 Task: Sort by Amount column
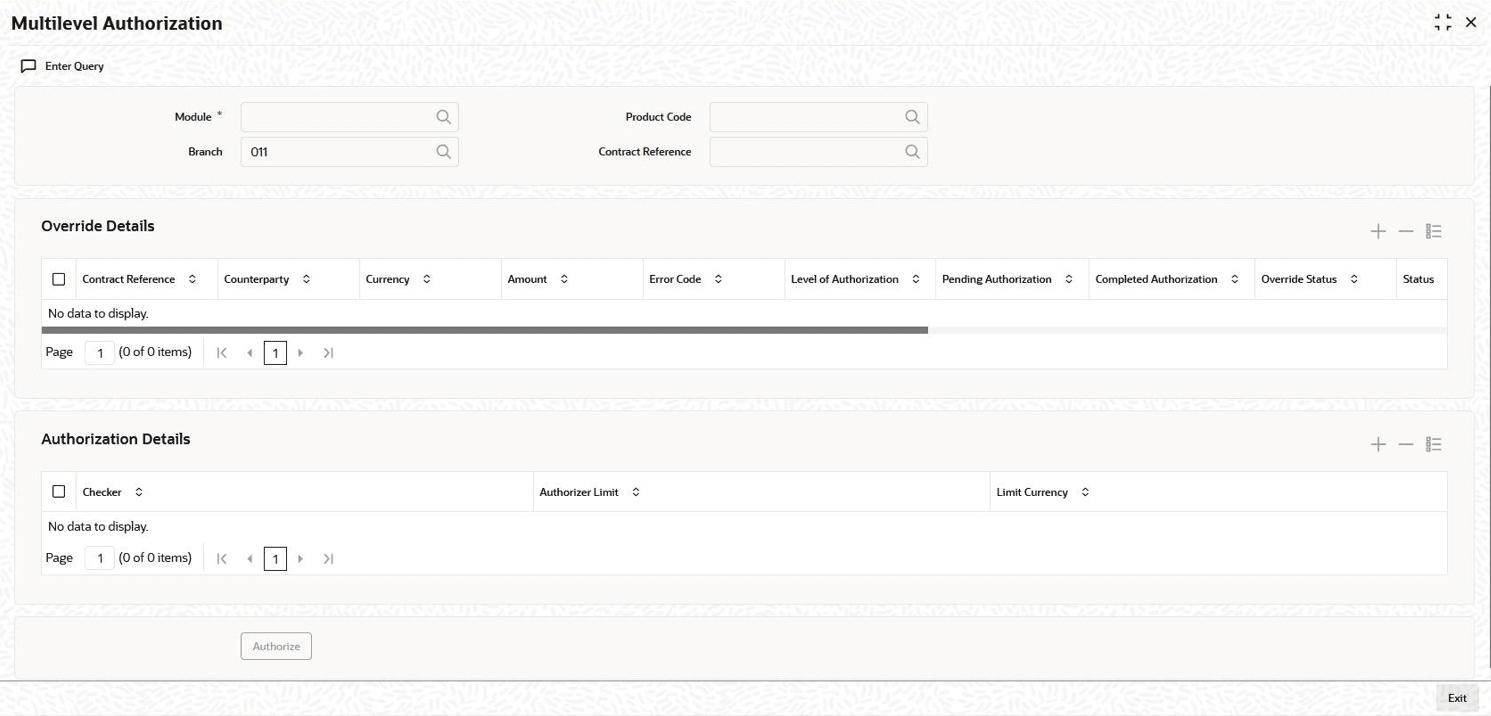click(x=564, y=279)
